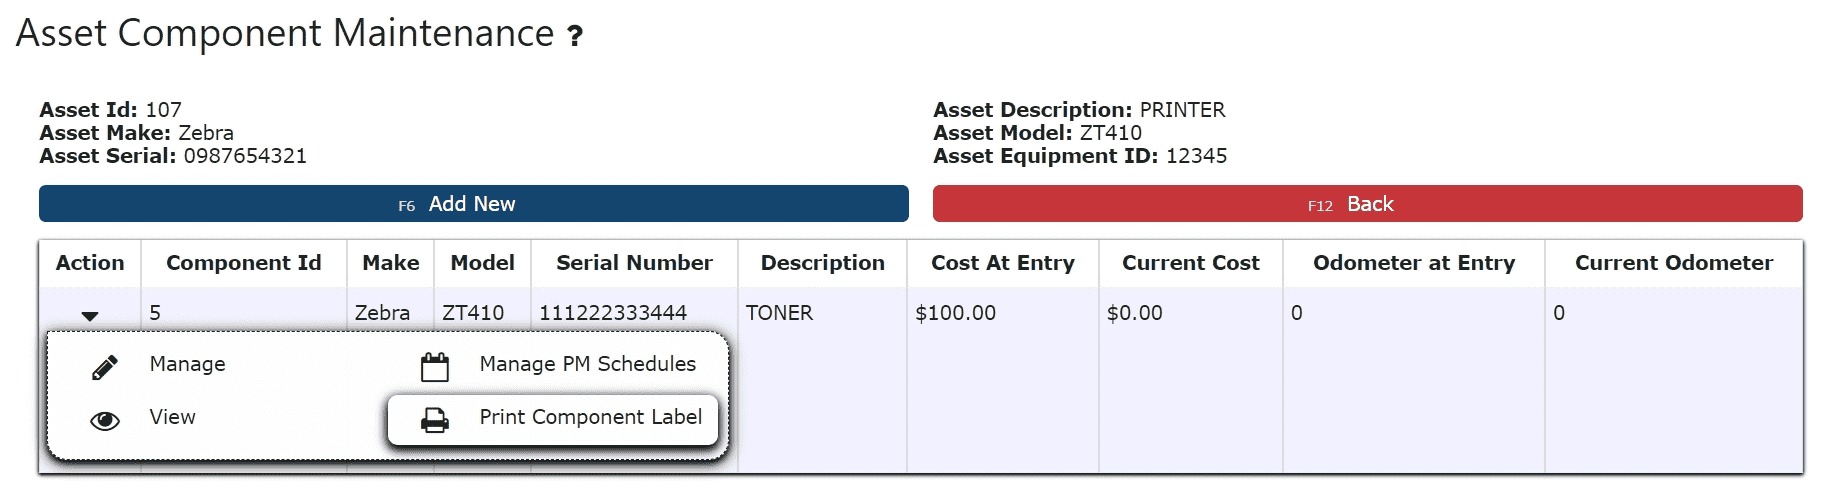1827x491 pixels.
Task: Click the Odometer at Entry column header
Action: pos(1414,263)
